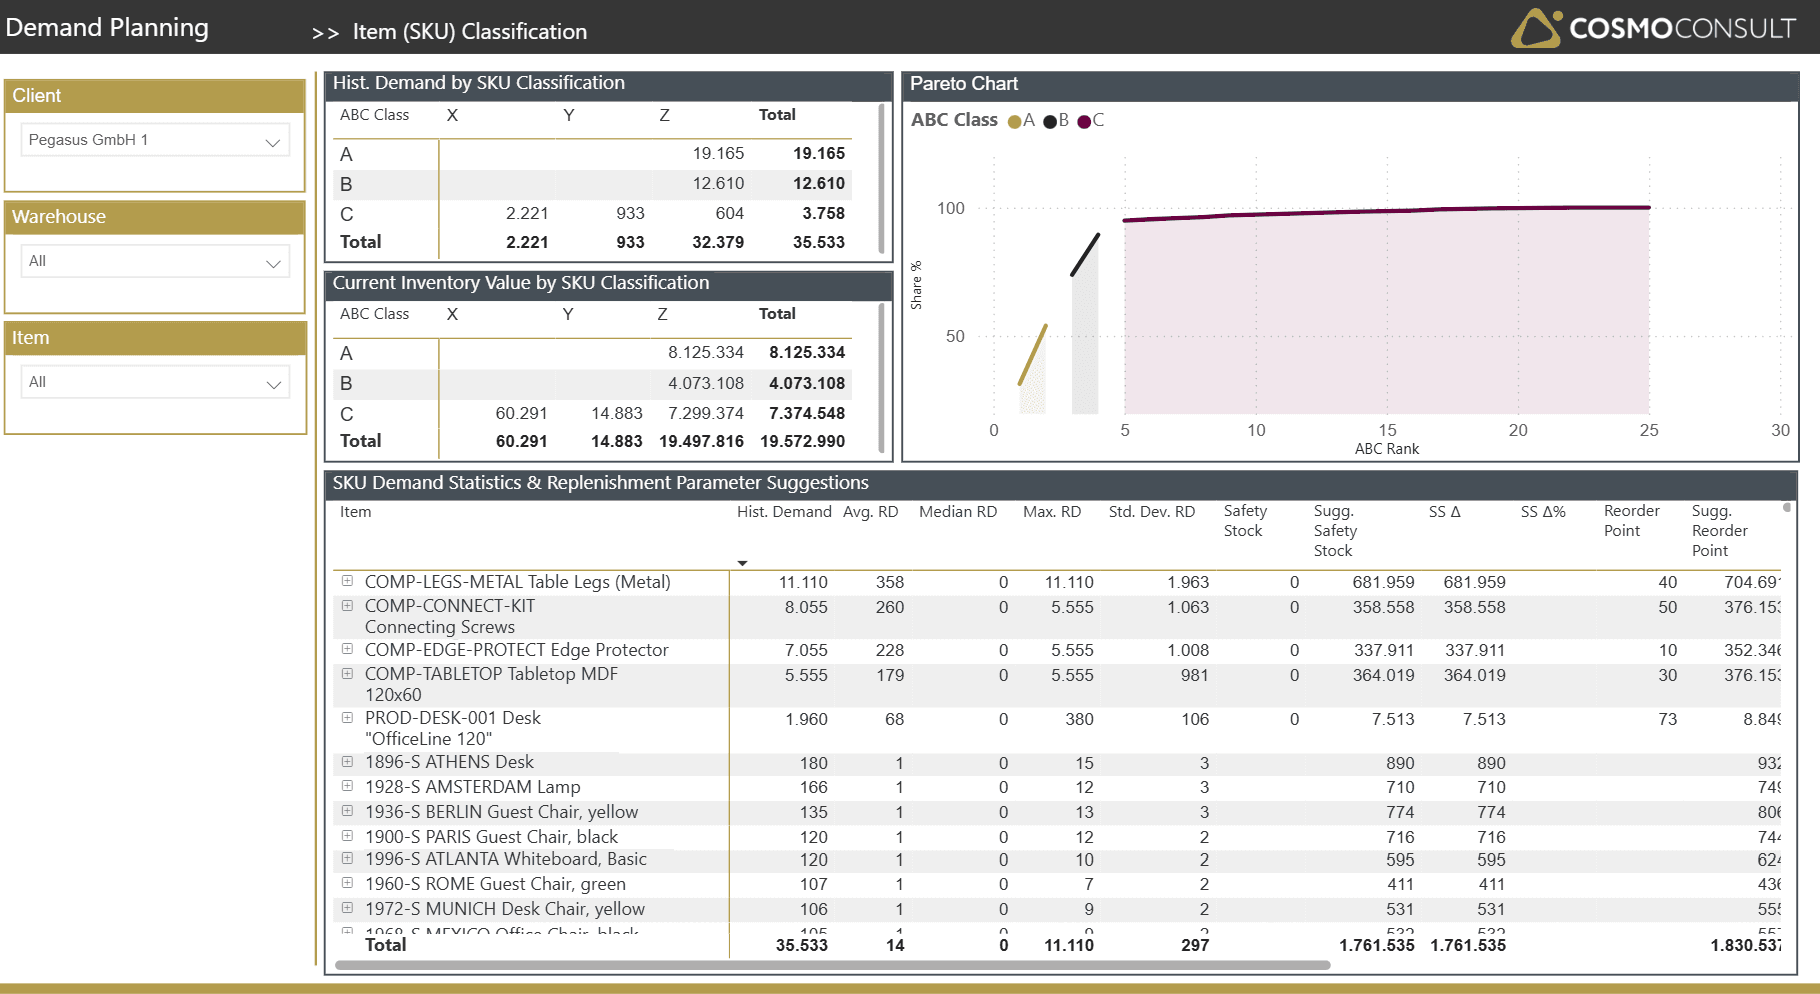The width and height of the screenshot is (1820, 994).
Task: Expand the COMP-EDGE-PROTECT Edge Protector row
Action: pos(347,649)
